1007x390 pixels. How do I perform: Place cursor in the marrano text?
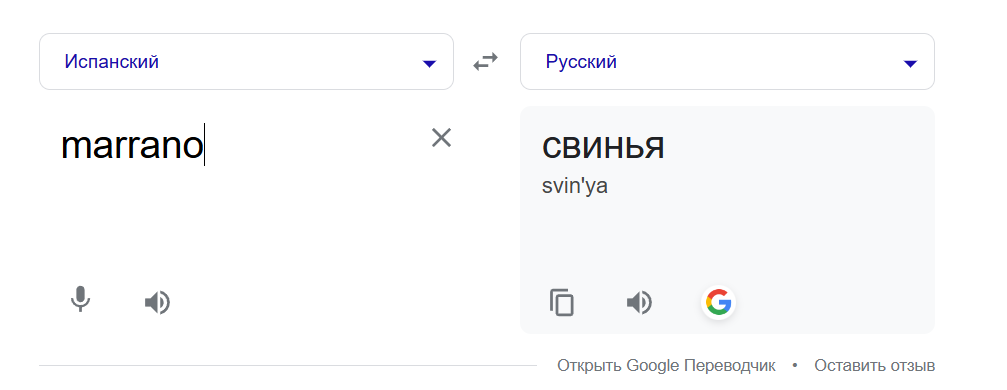pyautogui.click(x=132, y=146)
